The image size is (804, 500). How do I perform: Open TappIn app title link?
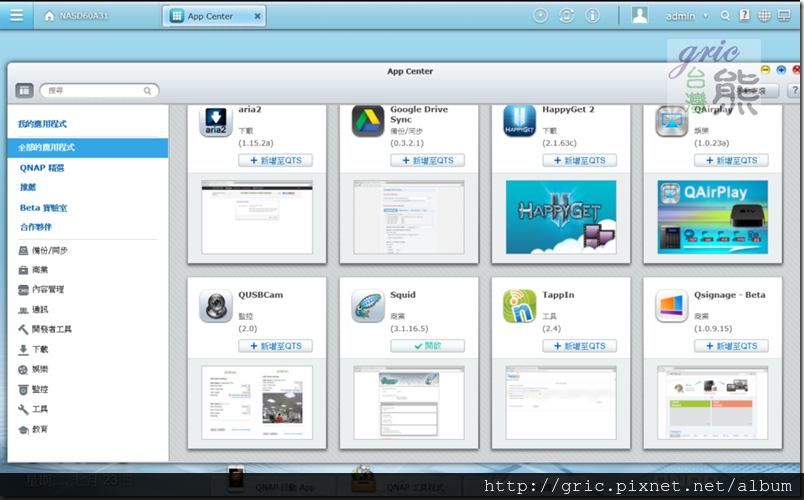(558, 295)
